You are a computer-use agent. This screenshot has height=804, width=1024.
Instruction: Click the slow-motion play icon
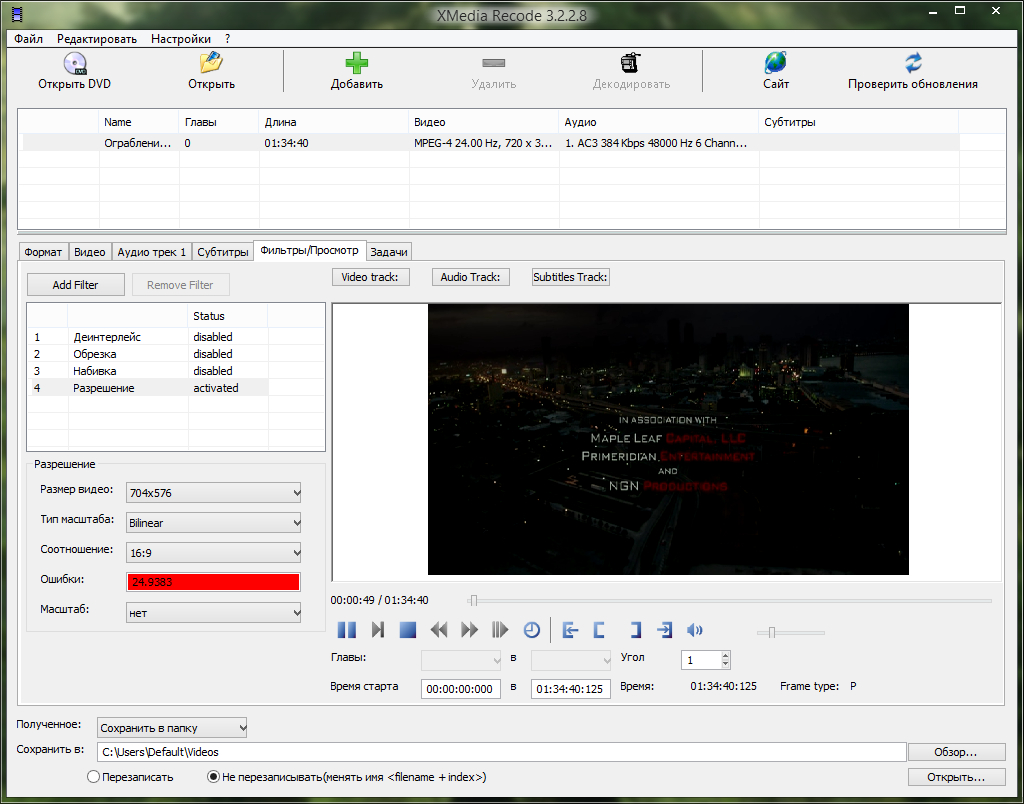[500, 630]
